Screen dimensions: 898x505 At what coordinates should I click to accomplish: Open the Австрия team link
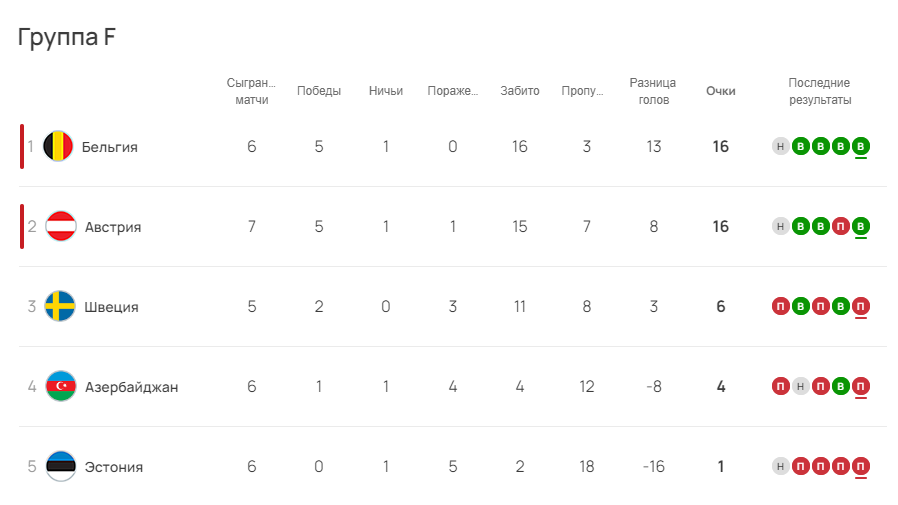pyautogui.click(x=113, y=227)
